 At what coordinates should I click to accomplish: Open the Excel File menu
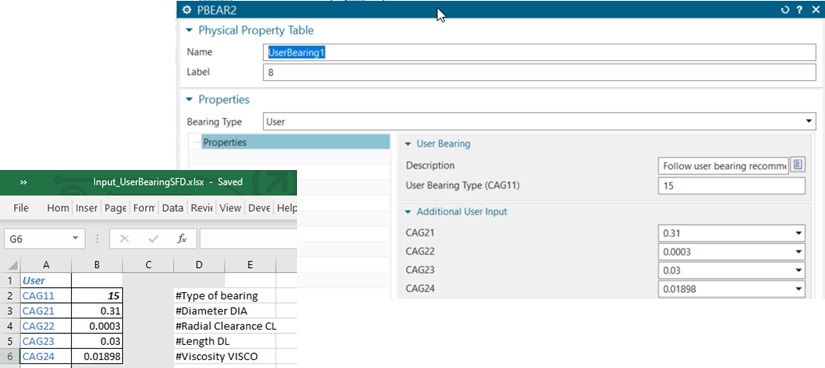pyautogui.click(x=21, y=208)
